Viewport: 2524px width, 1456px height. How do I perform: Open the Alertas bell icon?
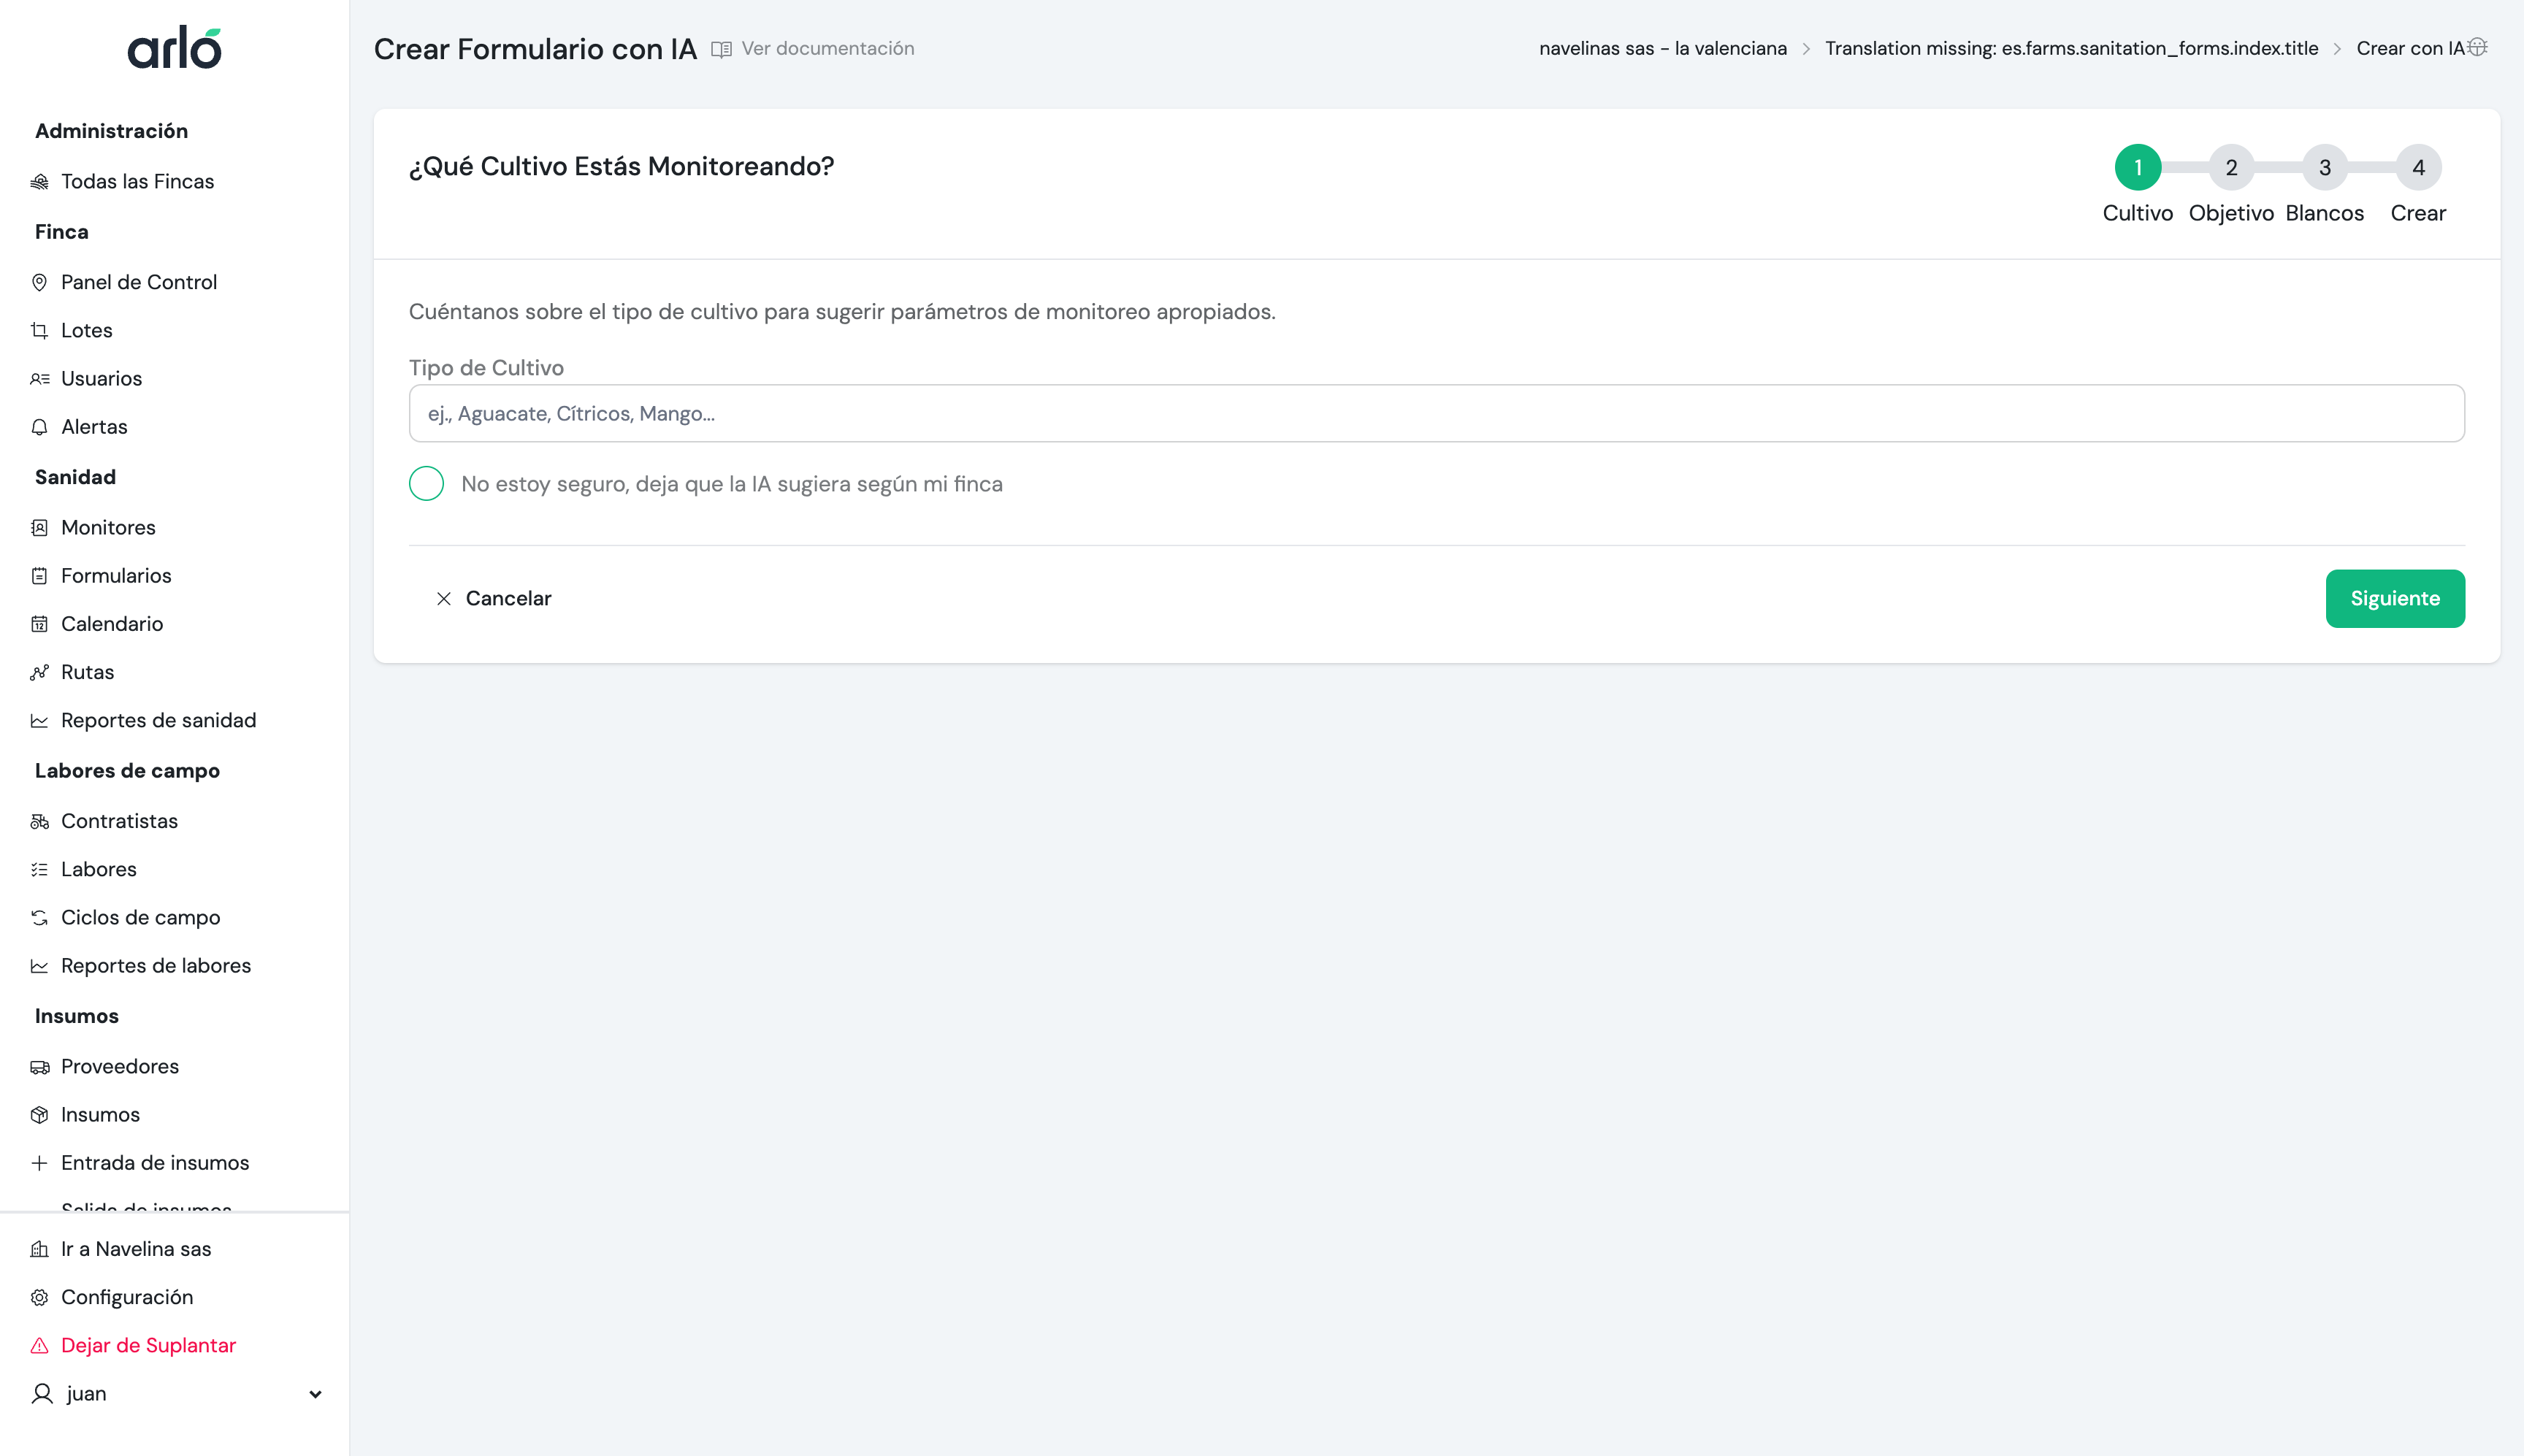39,427
